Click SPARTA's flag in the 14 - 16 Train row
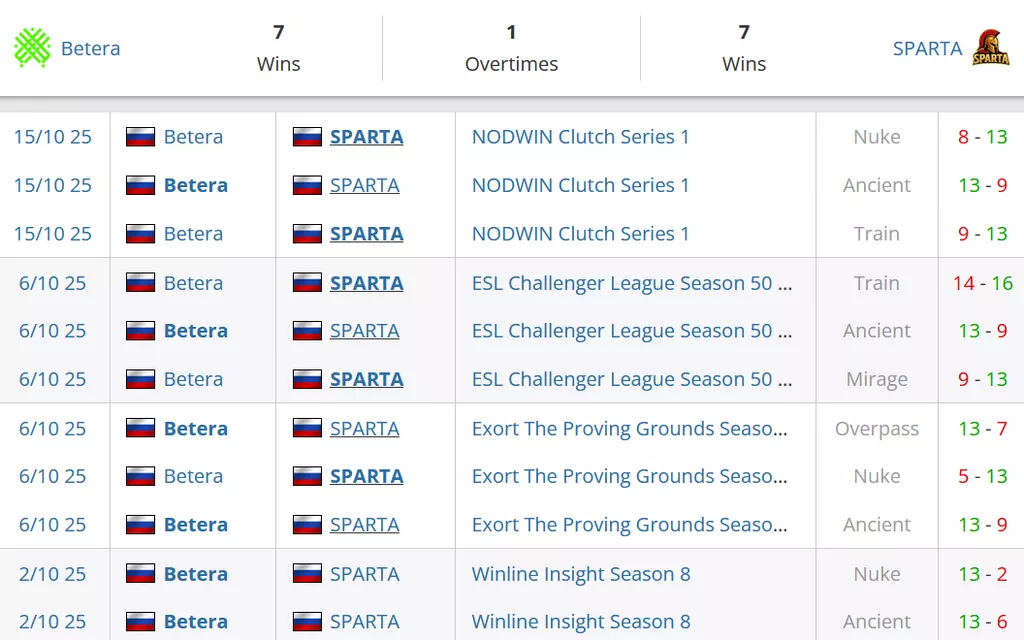Viewport: 1024px width, 640px height. (x=307, y=283)
